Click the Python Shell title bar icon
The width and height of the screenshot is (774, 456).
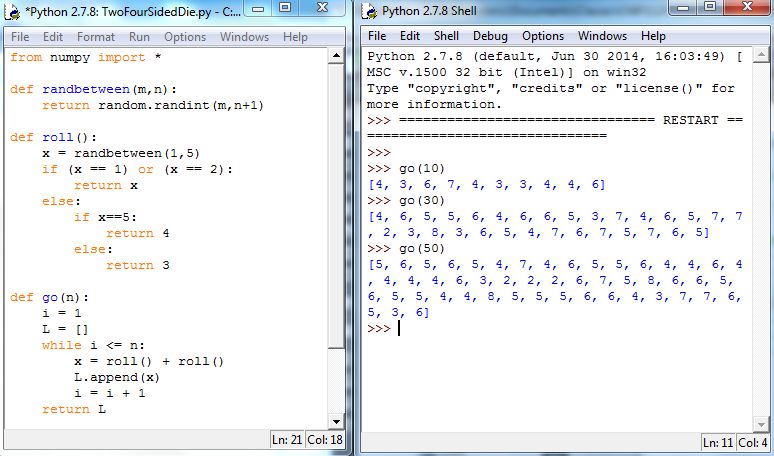click(x=372, y=12)
